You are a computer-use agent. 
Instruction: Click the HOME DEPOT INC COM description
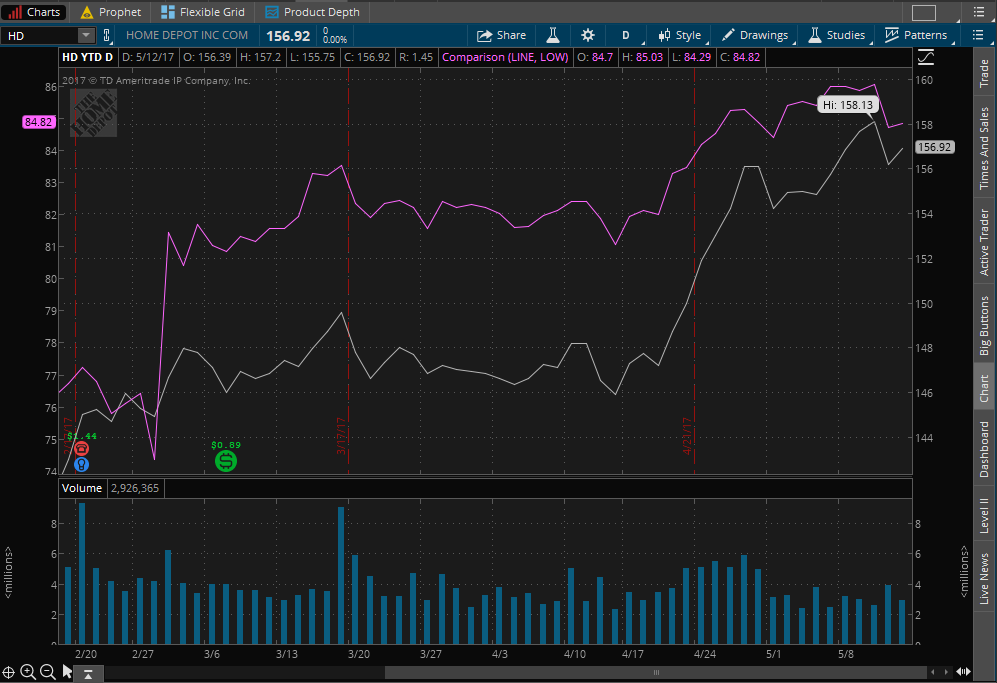tap(187, 36)
